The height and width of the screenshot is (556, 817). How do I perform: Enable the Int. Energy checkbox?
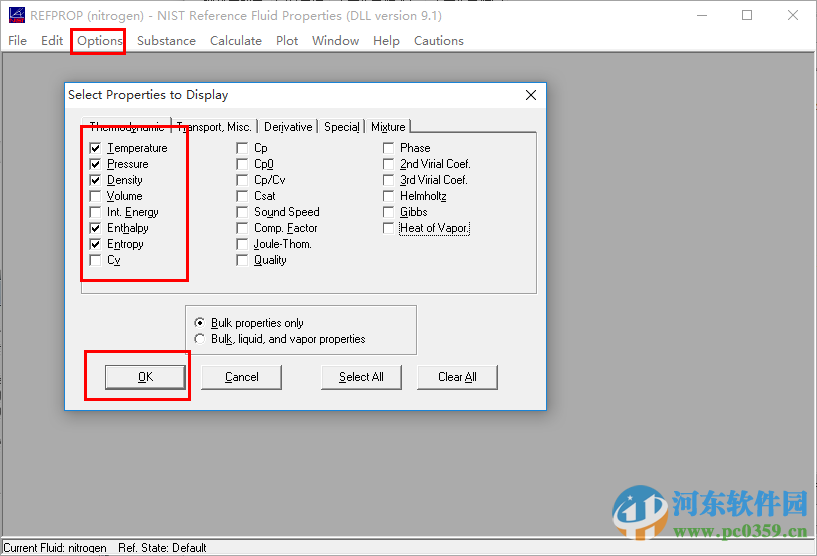click(x=95, y=212)
